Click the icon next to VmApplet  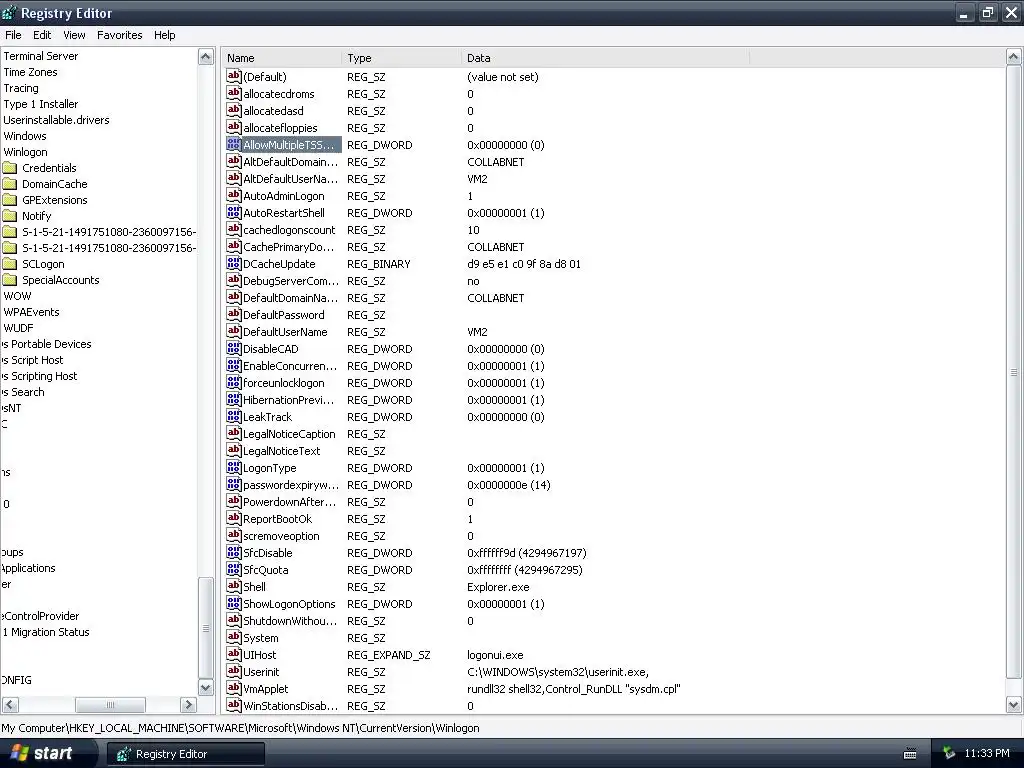pyautogui.click(x=234, y=688)
